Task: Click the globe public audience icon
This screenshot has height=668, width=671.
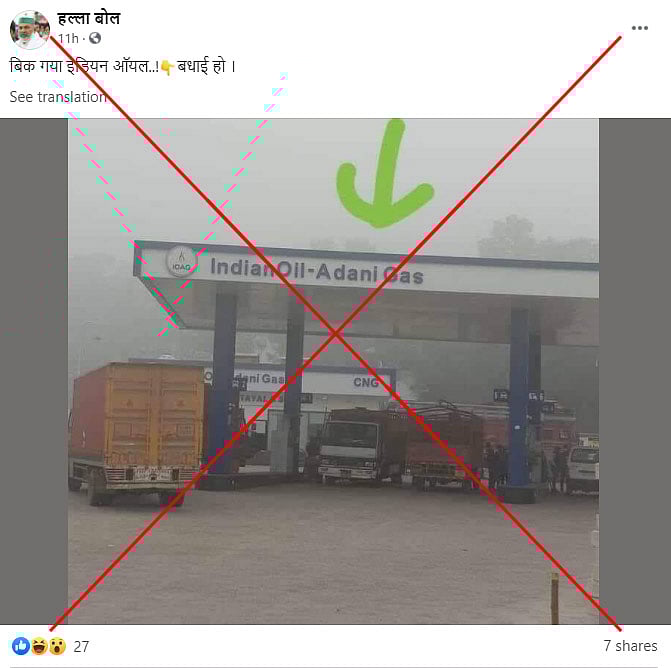Action: point(95,38)
